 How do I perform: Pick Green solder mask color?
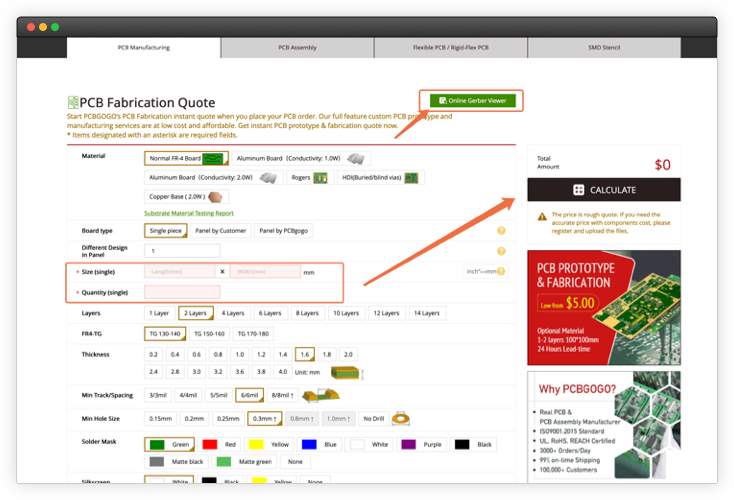(169, 444)
